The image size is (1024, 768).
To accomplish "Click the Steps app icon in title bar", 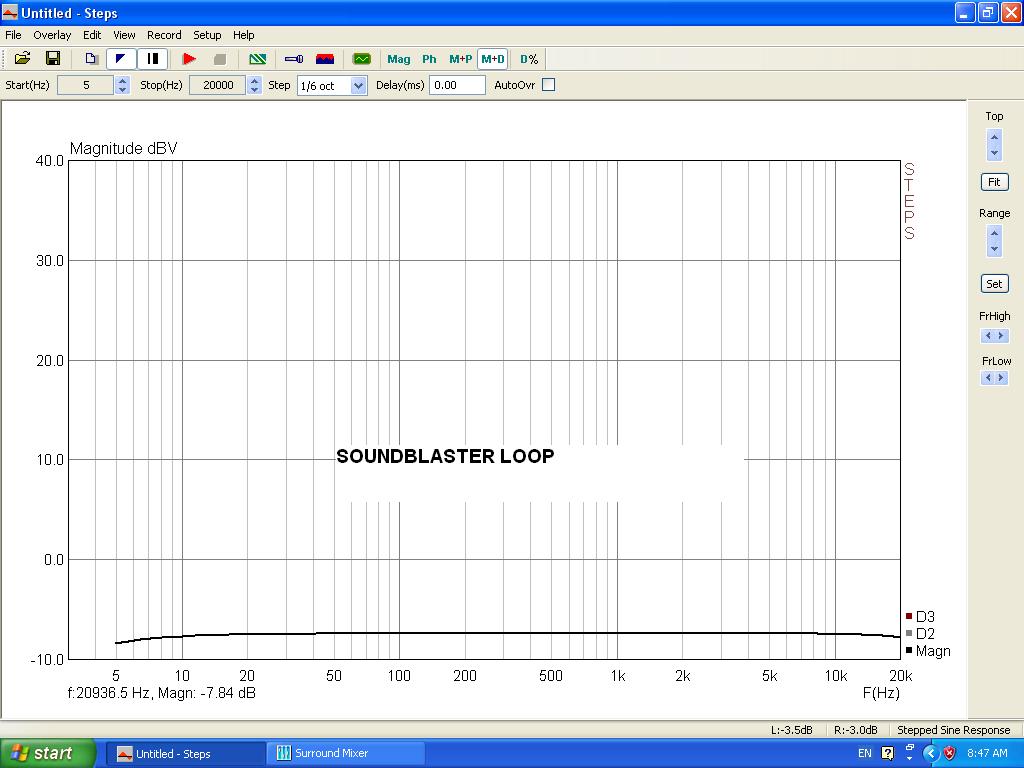I will [10, 13].
